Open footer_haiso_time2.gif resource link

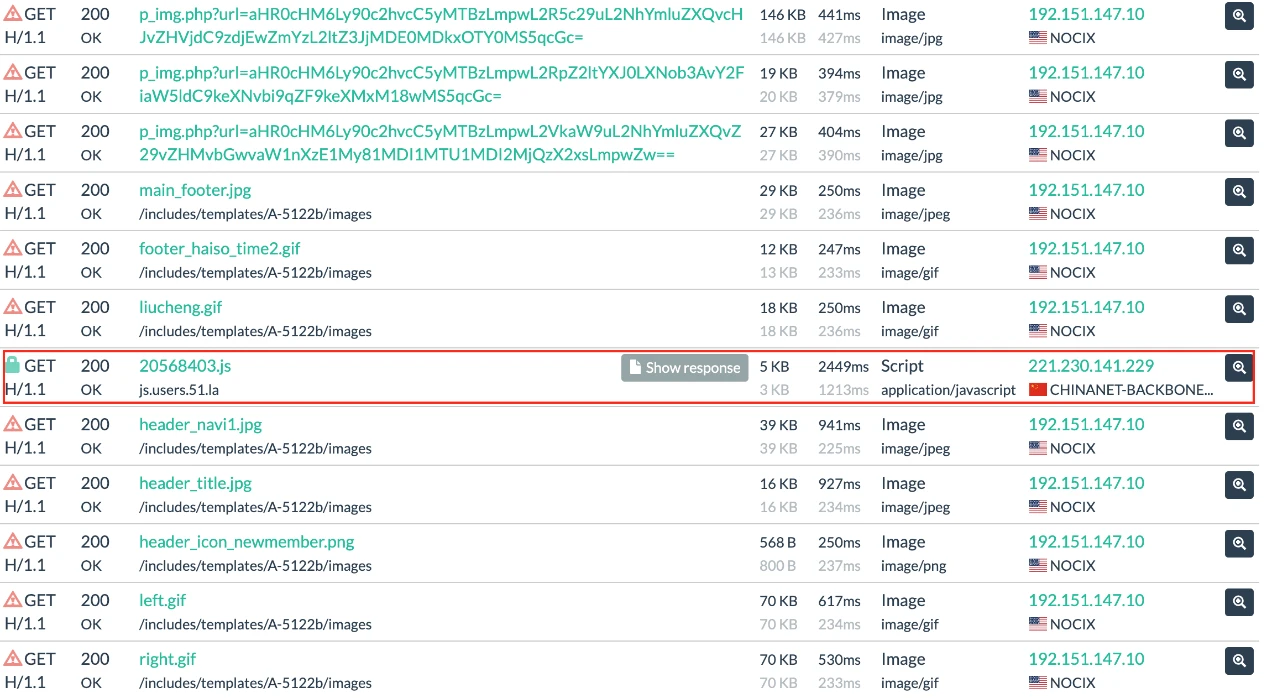[x=219, y=249]
